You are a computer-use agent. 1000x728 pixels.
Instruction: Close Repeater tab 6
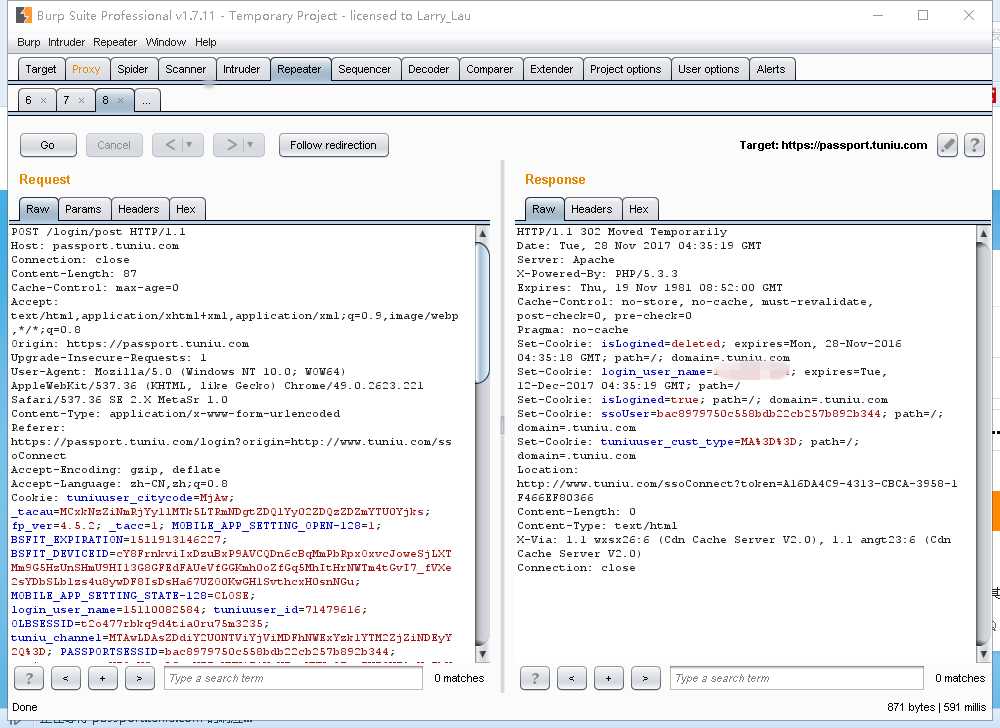pyautogui.click(x=43, y=100)
